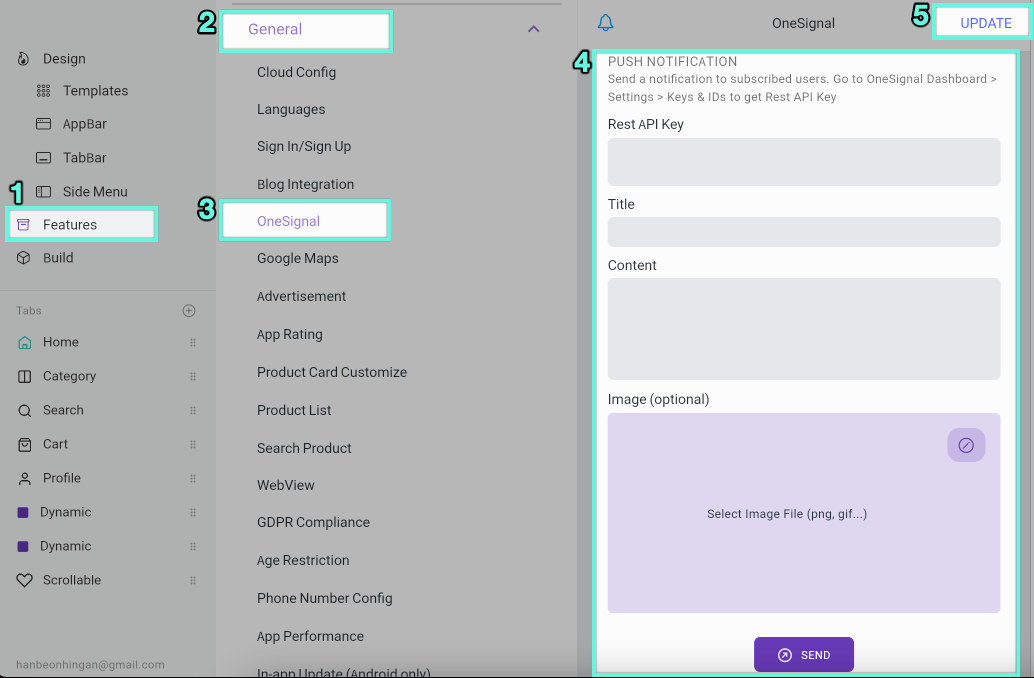Click the Design flame icon
The width and height of the screenshot is (1034, 678).
pyautogui.click(x=24, y=59)
